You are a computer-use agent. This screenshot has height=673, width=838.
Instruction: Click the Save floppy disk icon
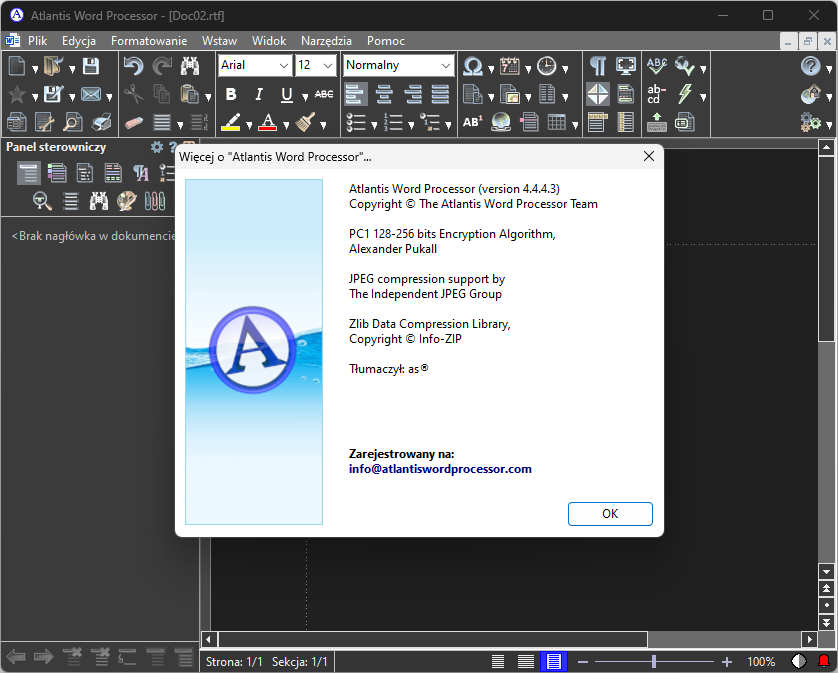(x=91, y=66)
